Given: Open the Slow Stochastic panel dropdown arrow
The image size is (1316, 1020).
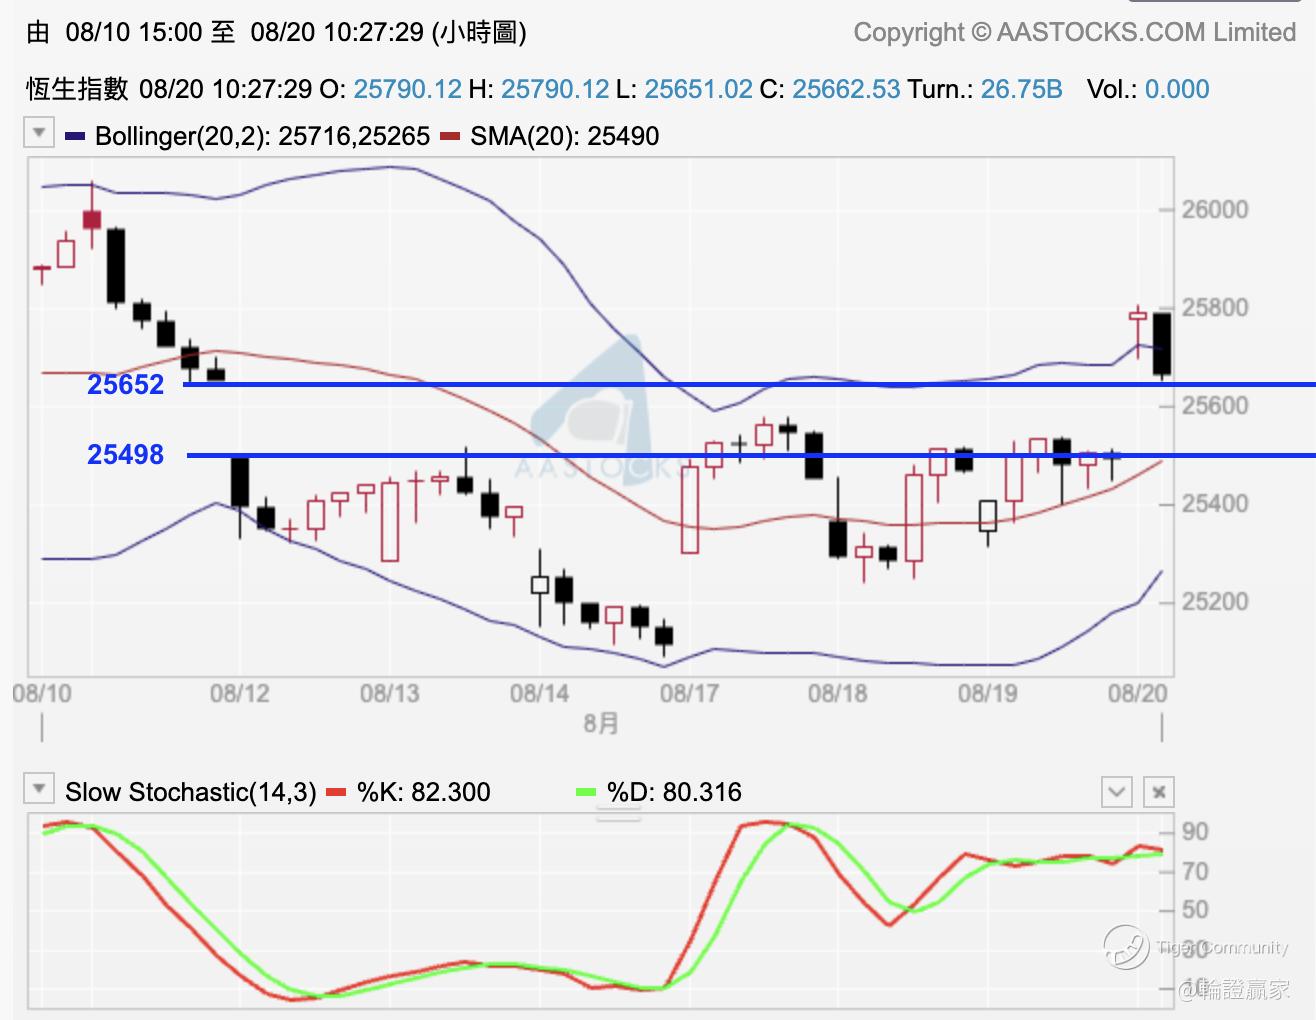Looking at the screenshot, I should pos(39,789).
